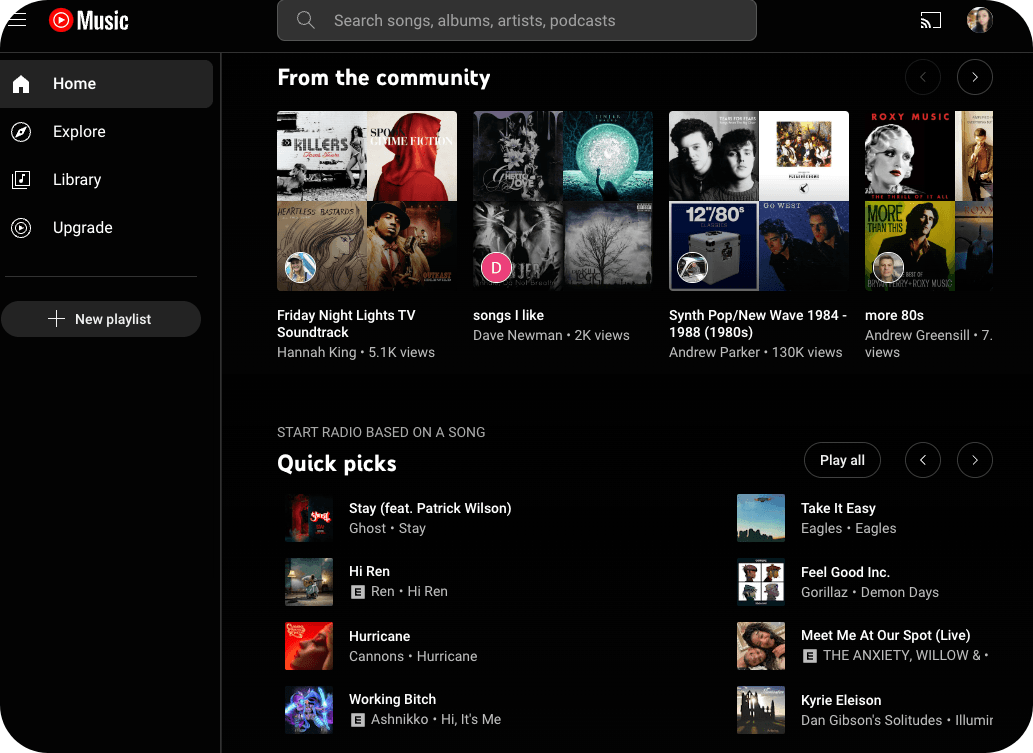Play the Hurricane by Cannons album art
The width and height of the screenshot is (1033, 753).
click(x=309, y=646)
